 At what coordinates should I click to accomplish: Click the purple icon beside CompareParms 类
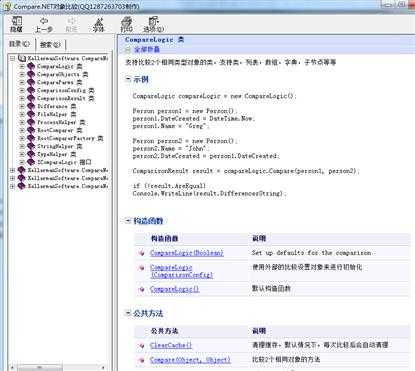coord(31,82)
